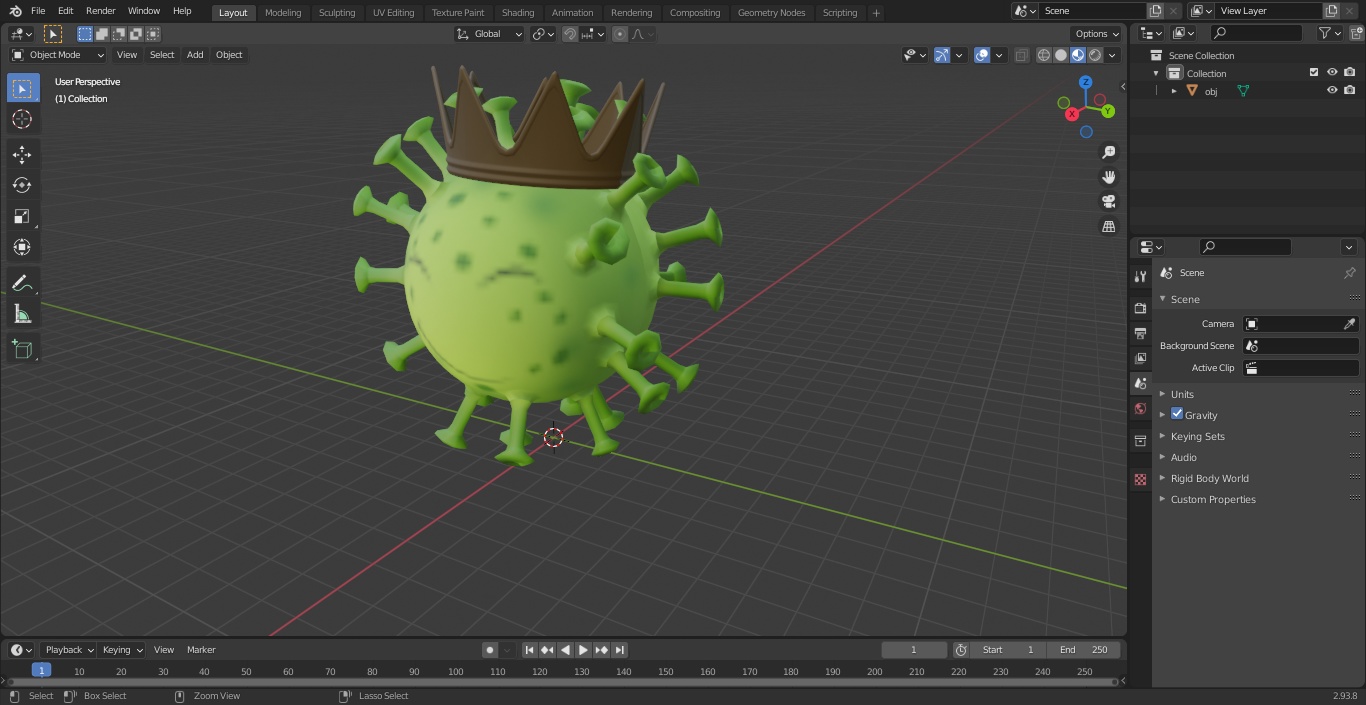Click the viewport zoom magnifier icon
Screen dimensions: 1366x705
pos(1109,152)
